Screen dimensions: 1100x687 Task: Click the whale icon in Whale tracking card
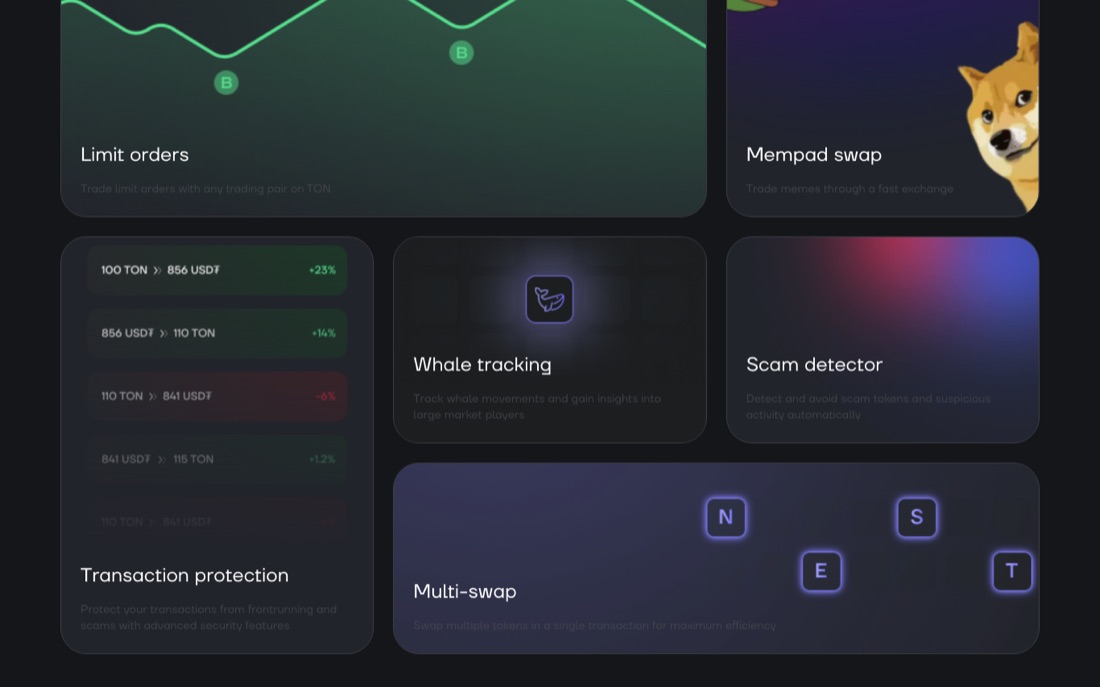(x=549, y=300)
